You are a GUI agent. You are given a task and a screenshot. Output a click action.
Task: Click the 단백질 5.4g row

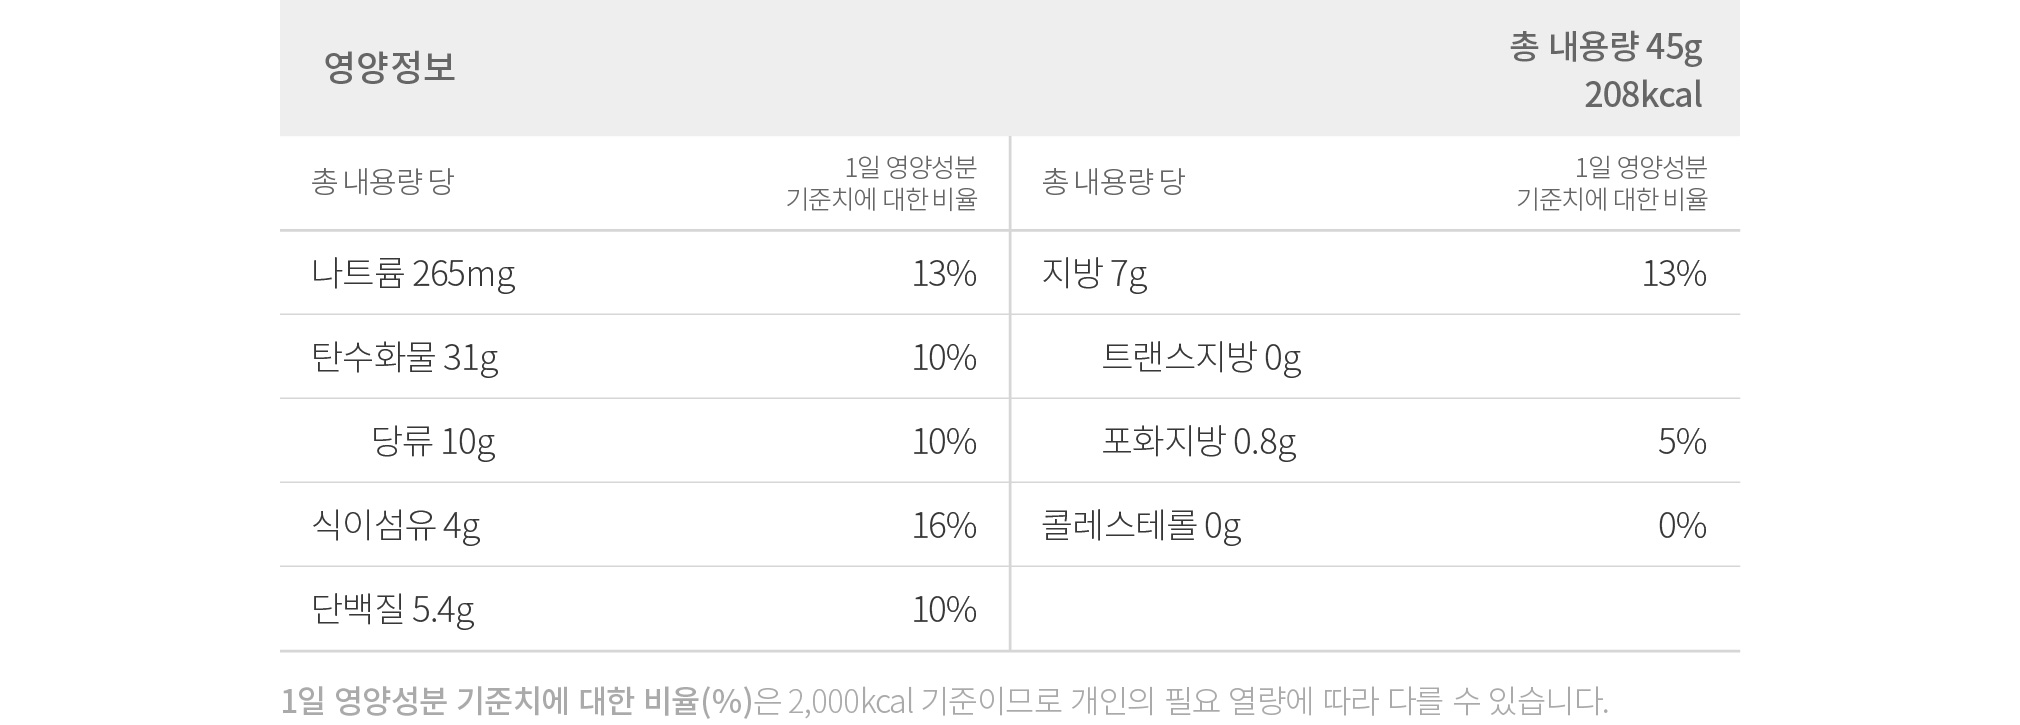[644, 609]
